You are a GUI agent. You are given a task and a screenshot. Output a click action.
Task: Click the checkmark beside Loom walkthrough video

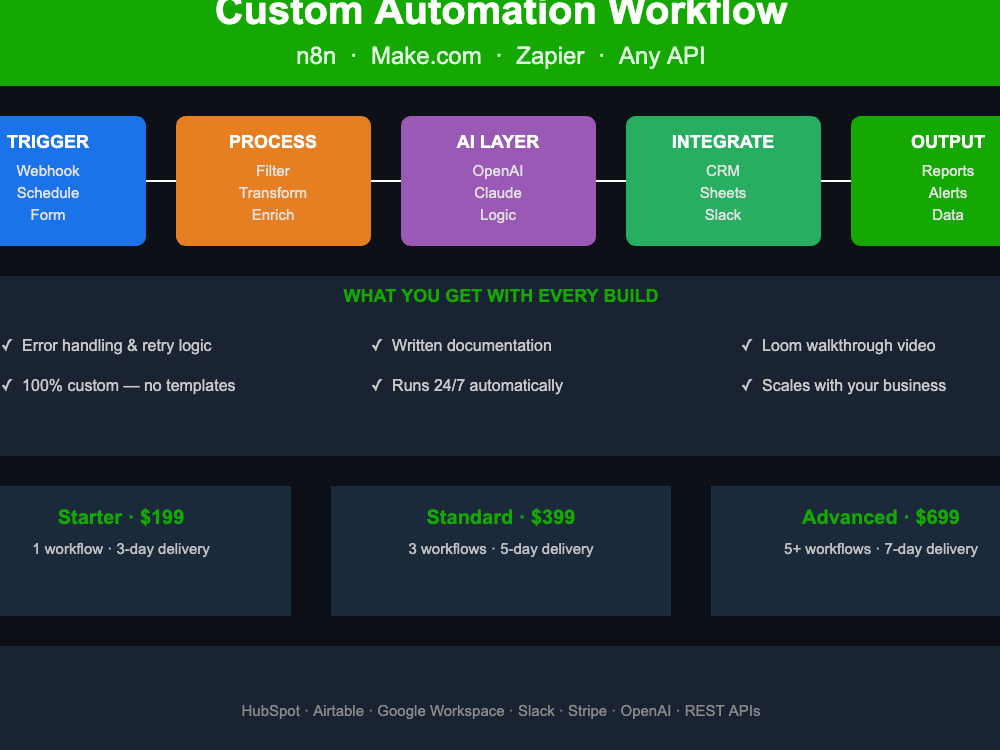tap(747, 346)
